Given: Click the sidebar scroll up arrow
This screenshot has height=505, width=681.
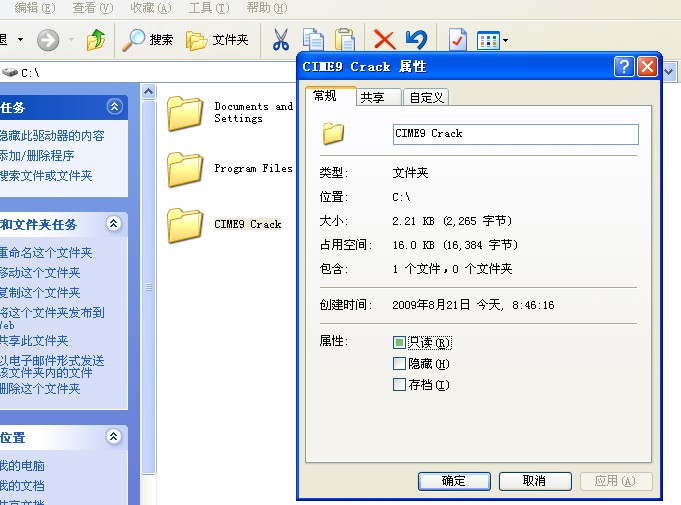Looking at the screenshot, I should pos(149,92).
